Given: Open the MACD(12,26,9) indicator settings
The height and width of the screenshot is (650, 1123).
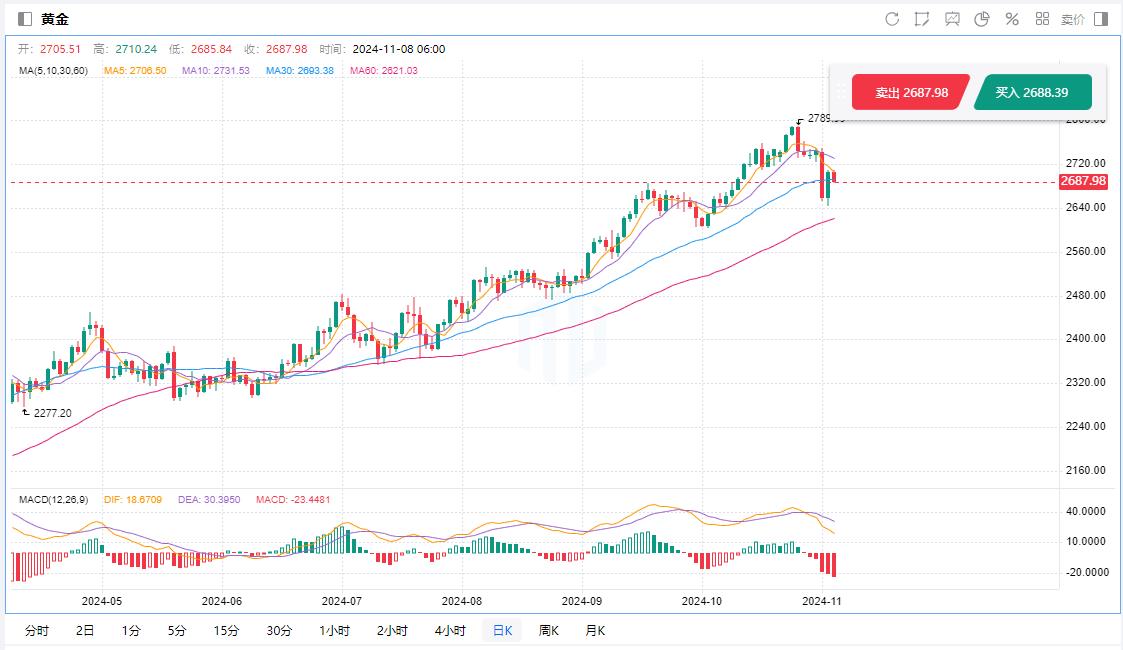Looking at the screenshot, I should pyautogui.click(x=55, y=499).
